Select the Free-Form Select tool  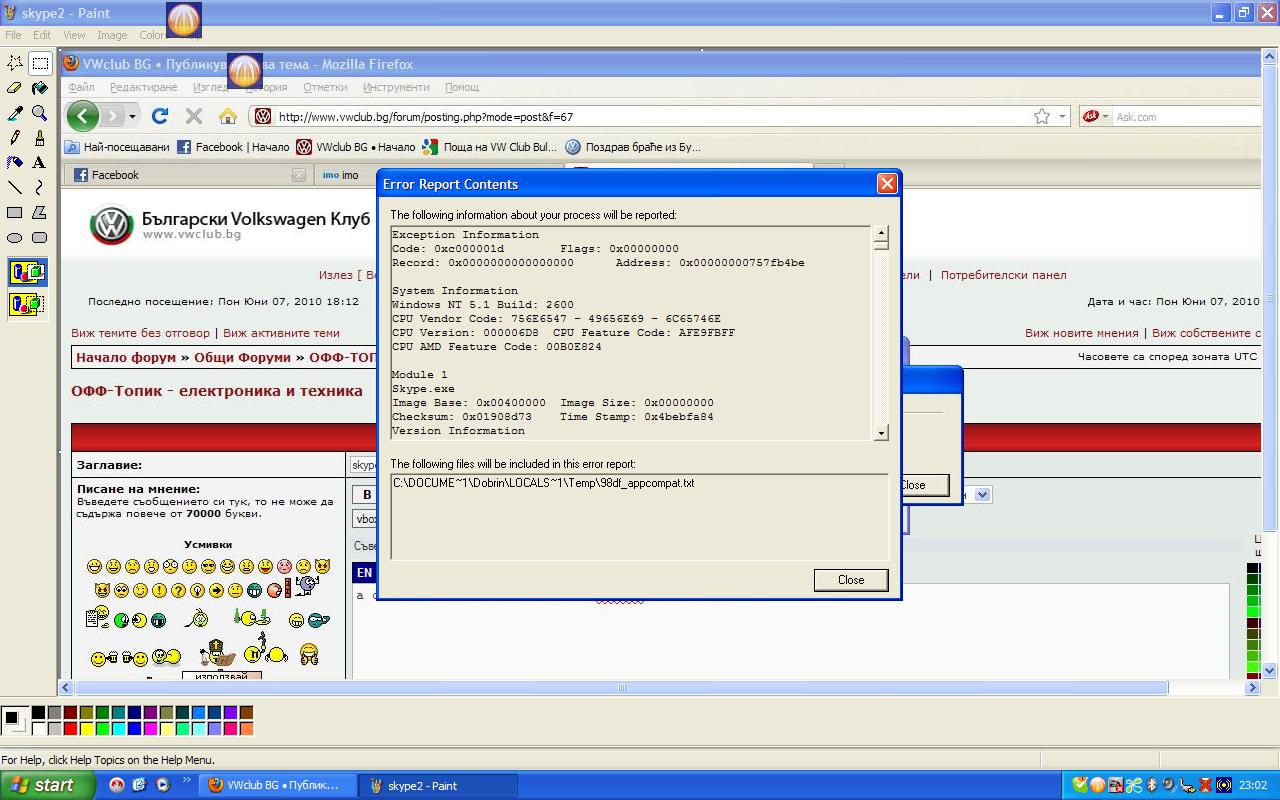pyautogui.click(x=15, y=63)
